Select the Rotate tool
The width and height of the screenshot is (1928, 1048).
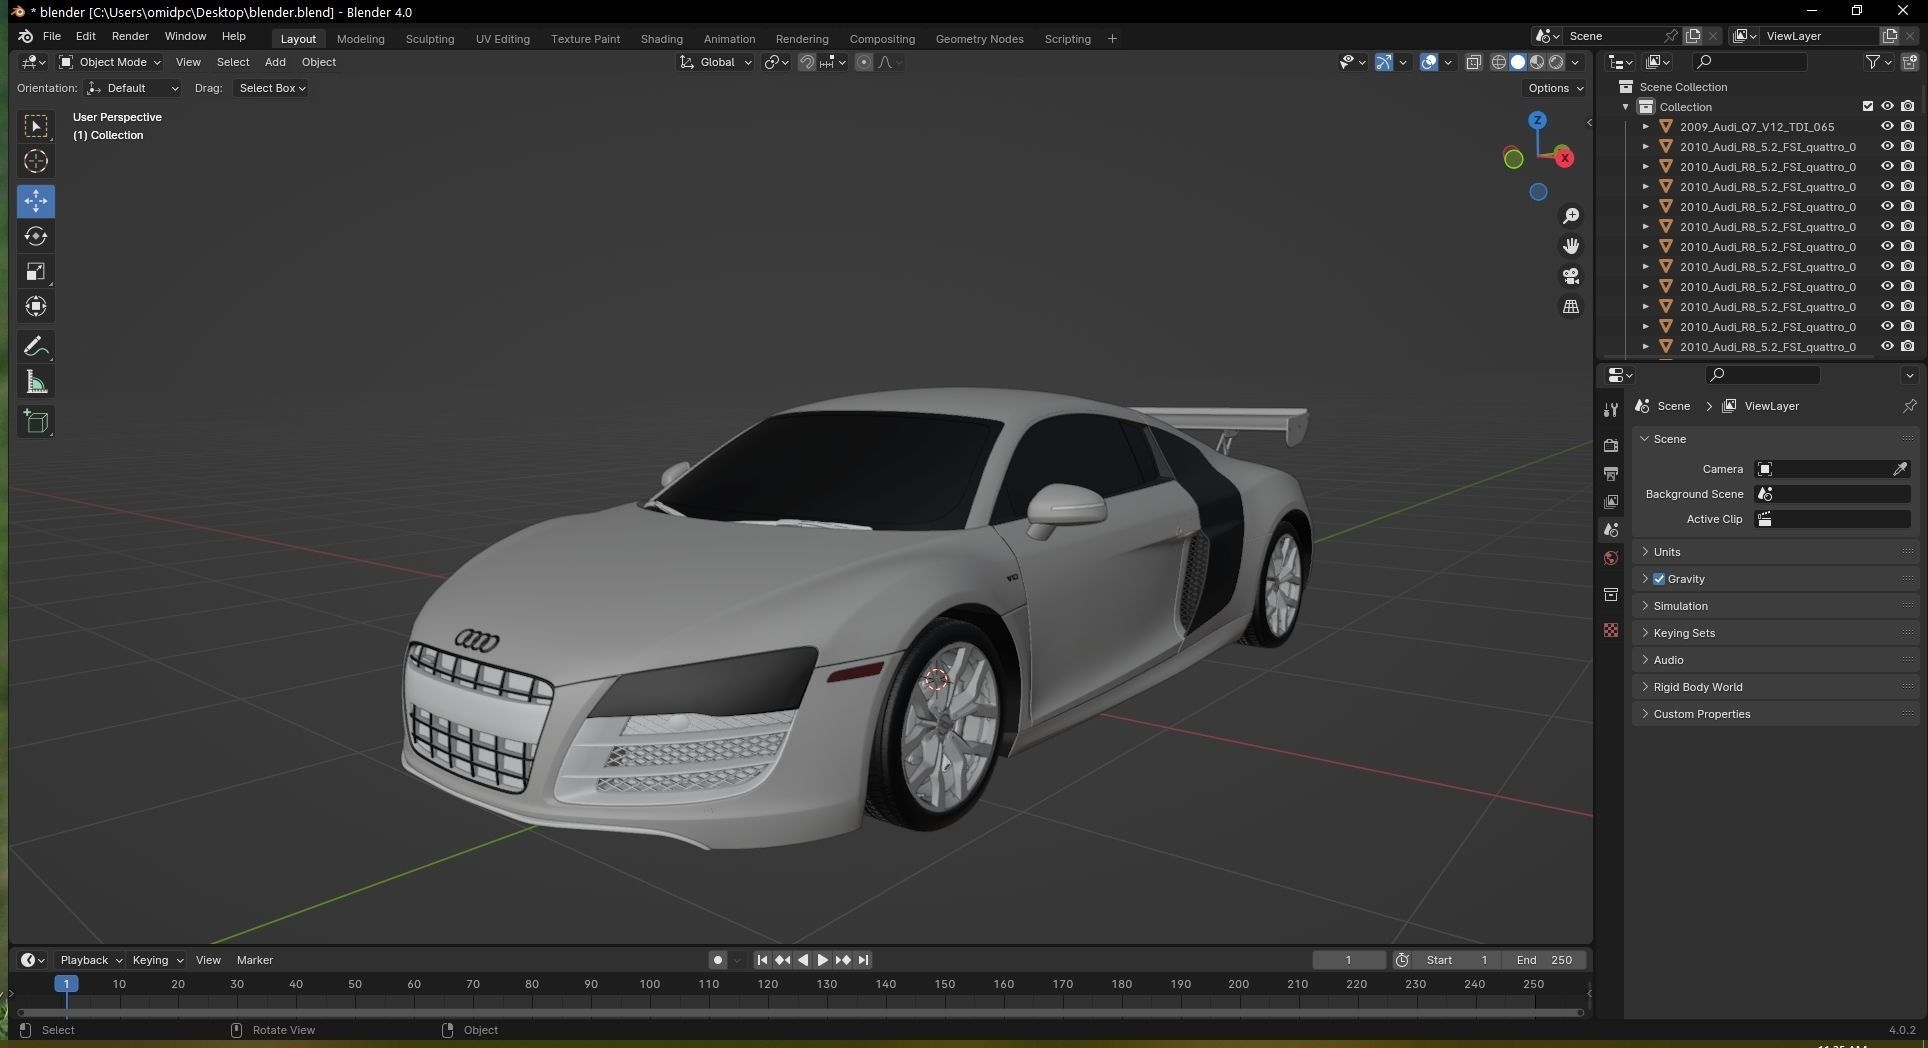[x=36, y=236]
